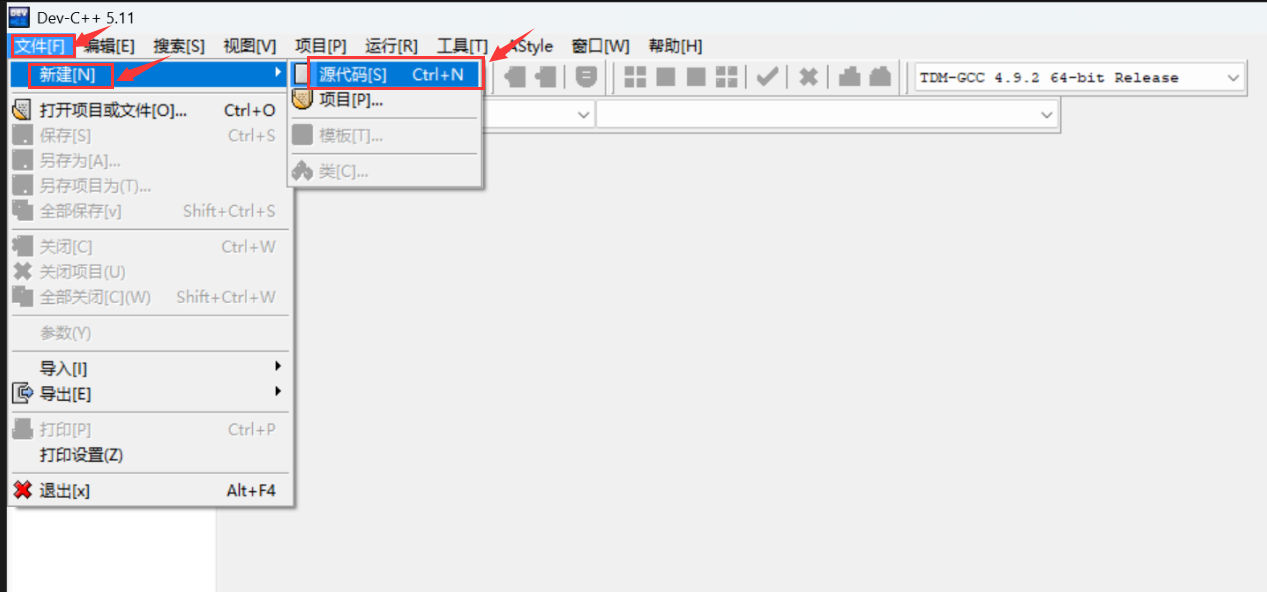
Task: Open the 视图[V] menu
Action: tap(249, 46)
